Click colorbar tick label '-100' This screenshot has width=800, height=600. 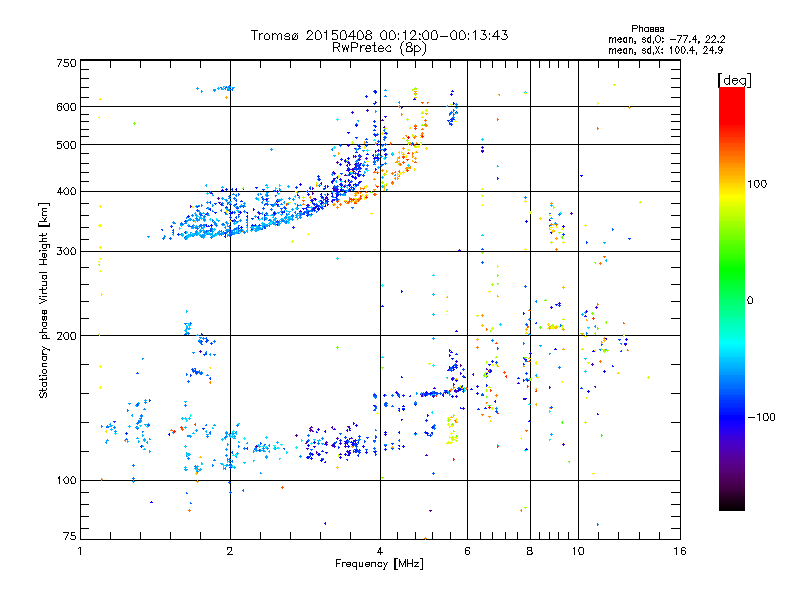point(761,417)
